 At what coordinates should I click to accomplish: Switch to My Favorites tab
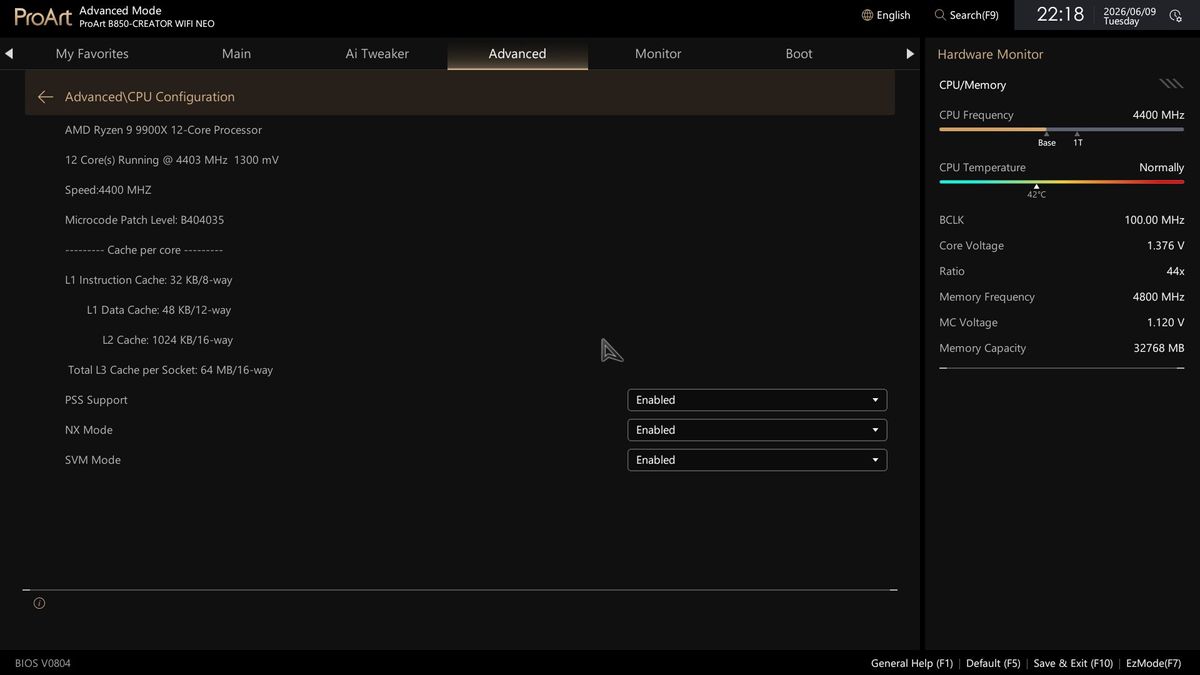92,54
